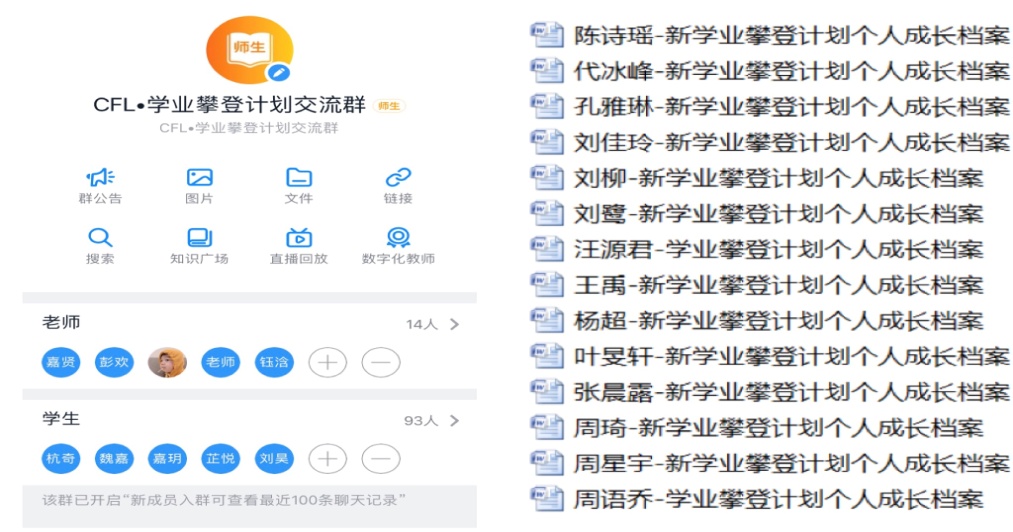Viewport: 1013px width, 532px height.
Task: Remove a member in 老师 row
Action: click(x=380, y=362)
